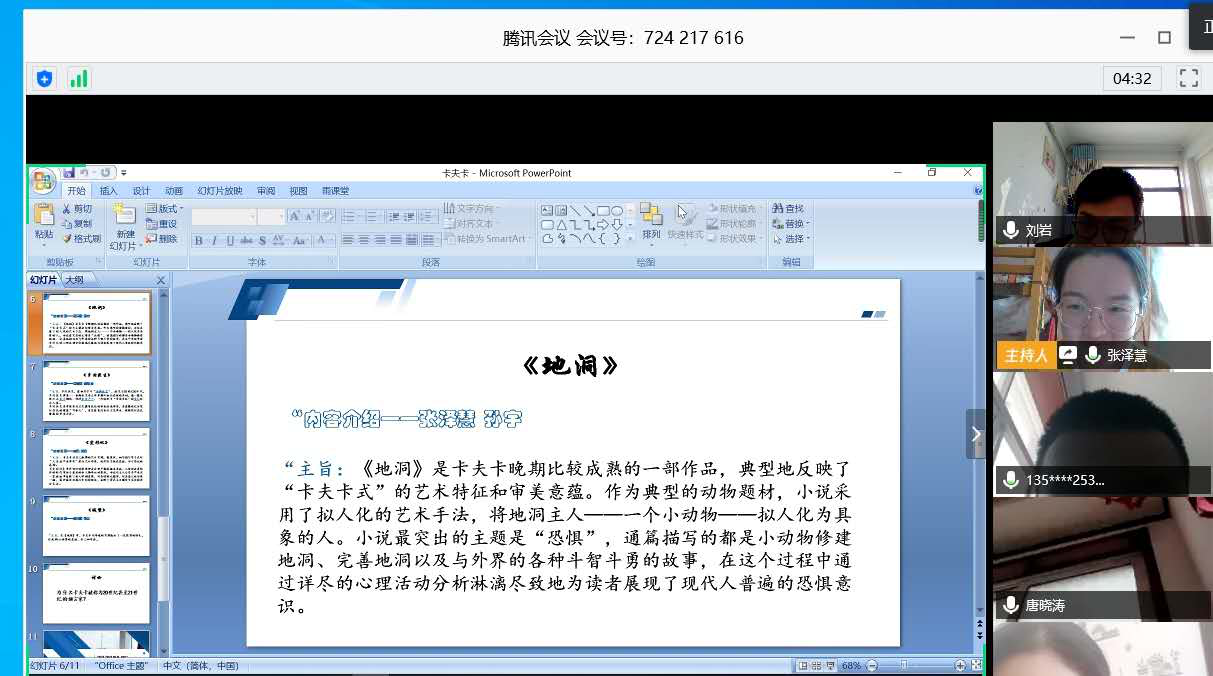Expand the side panel chevron arrow
This screenshot has height=676, width=1213.
coord(976,434)
